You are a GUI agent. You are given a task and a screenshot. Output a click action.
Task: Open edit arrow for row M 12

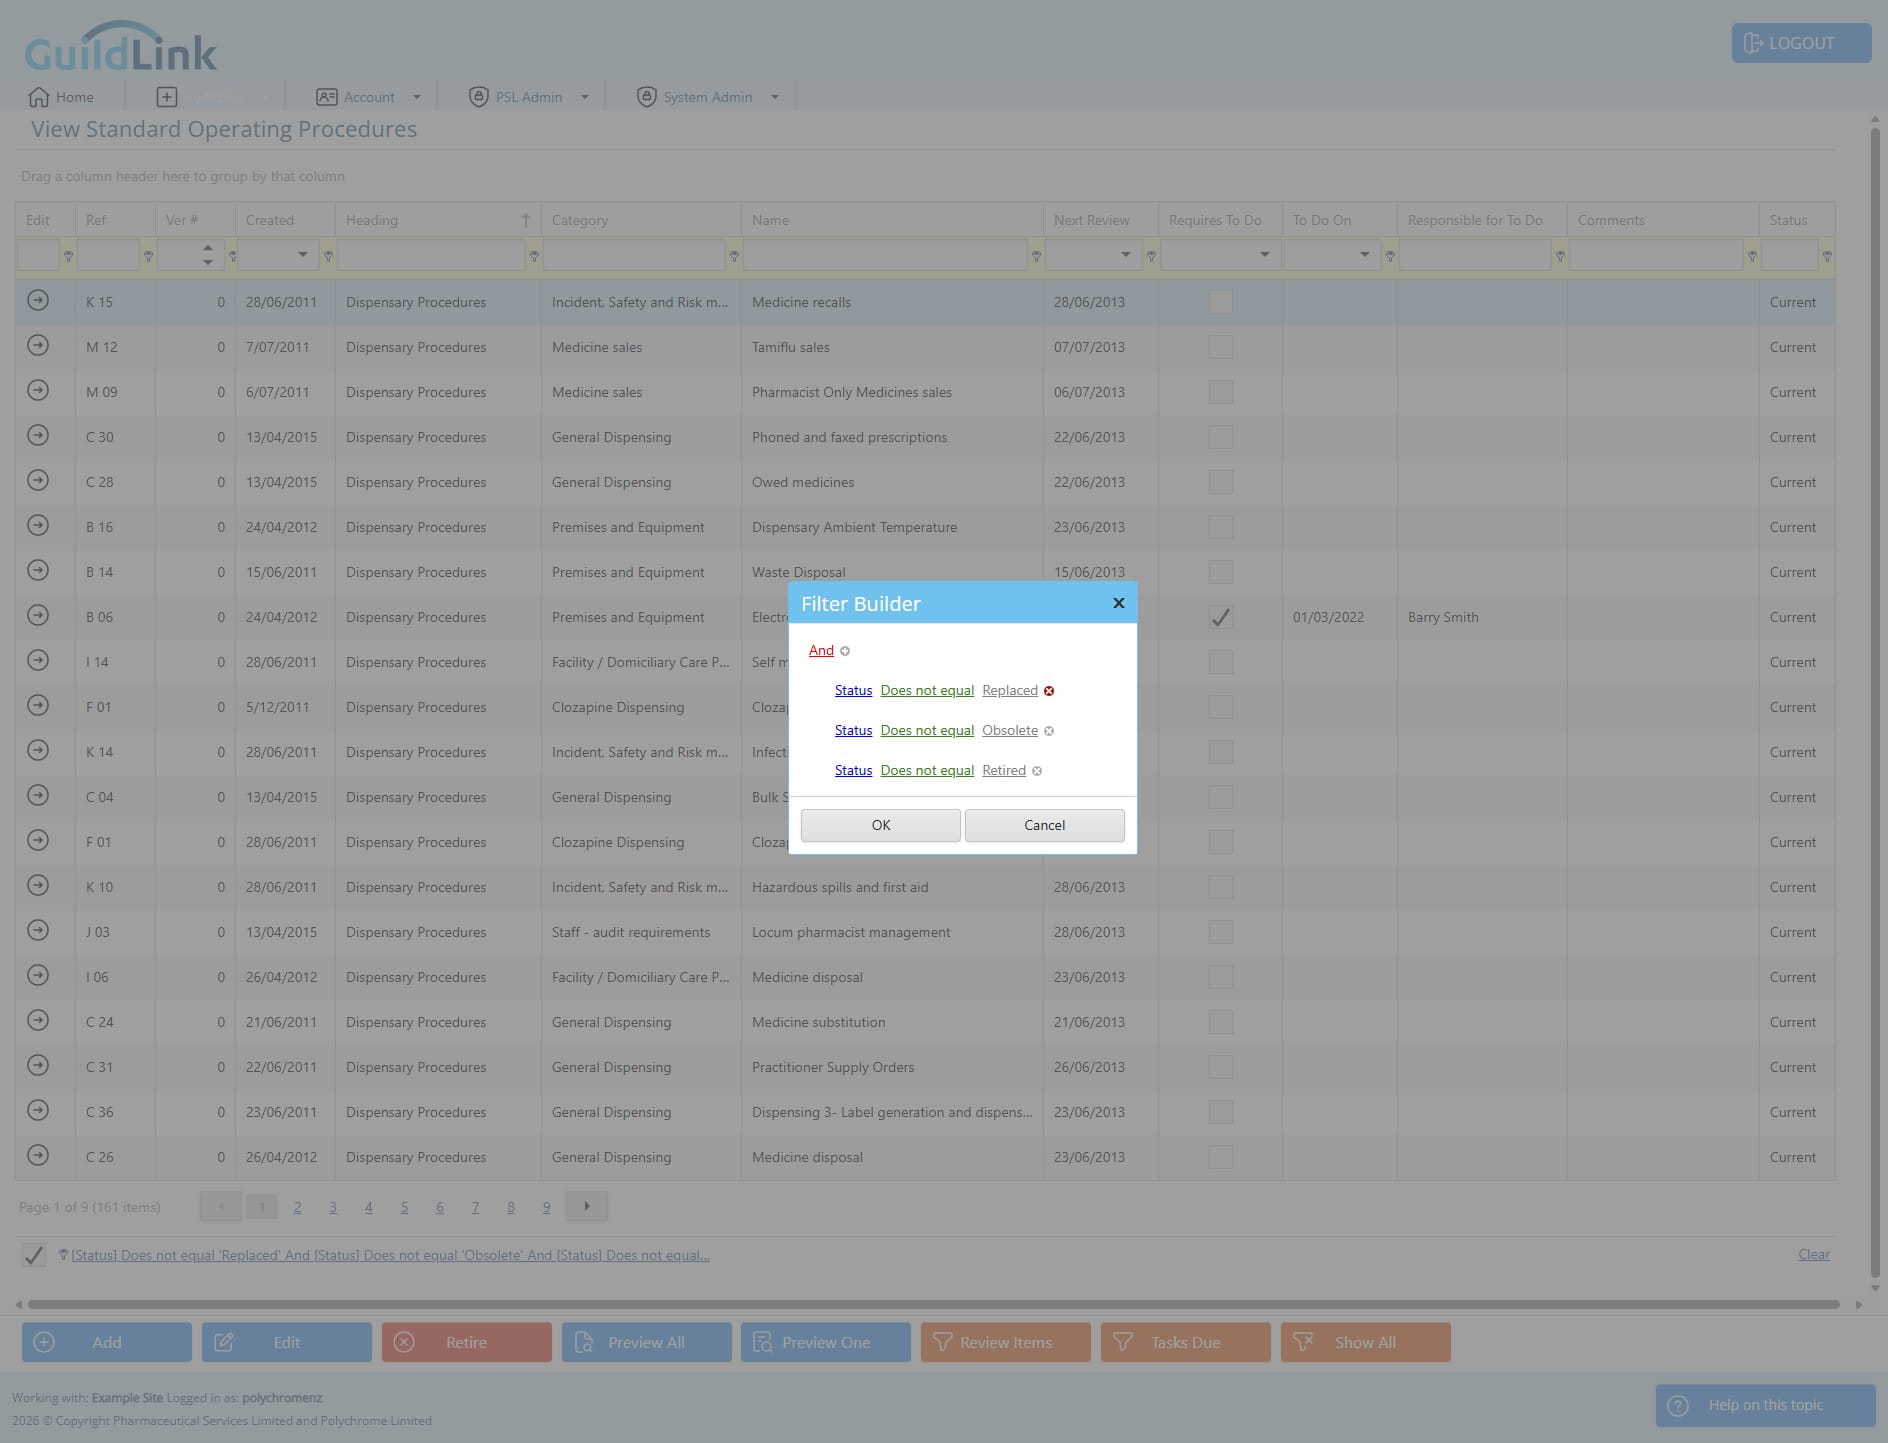(38, 345)
